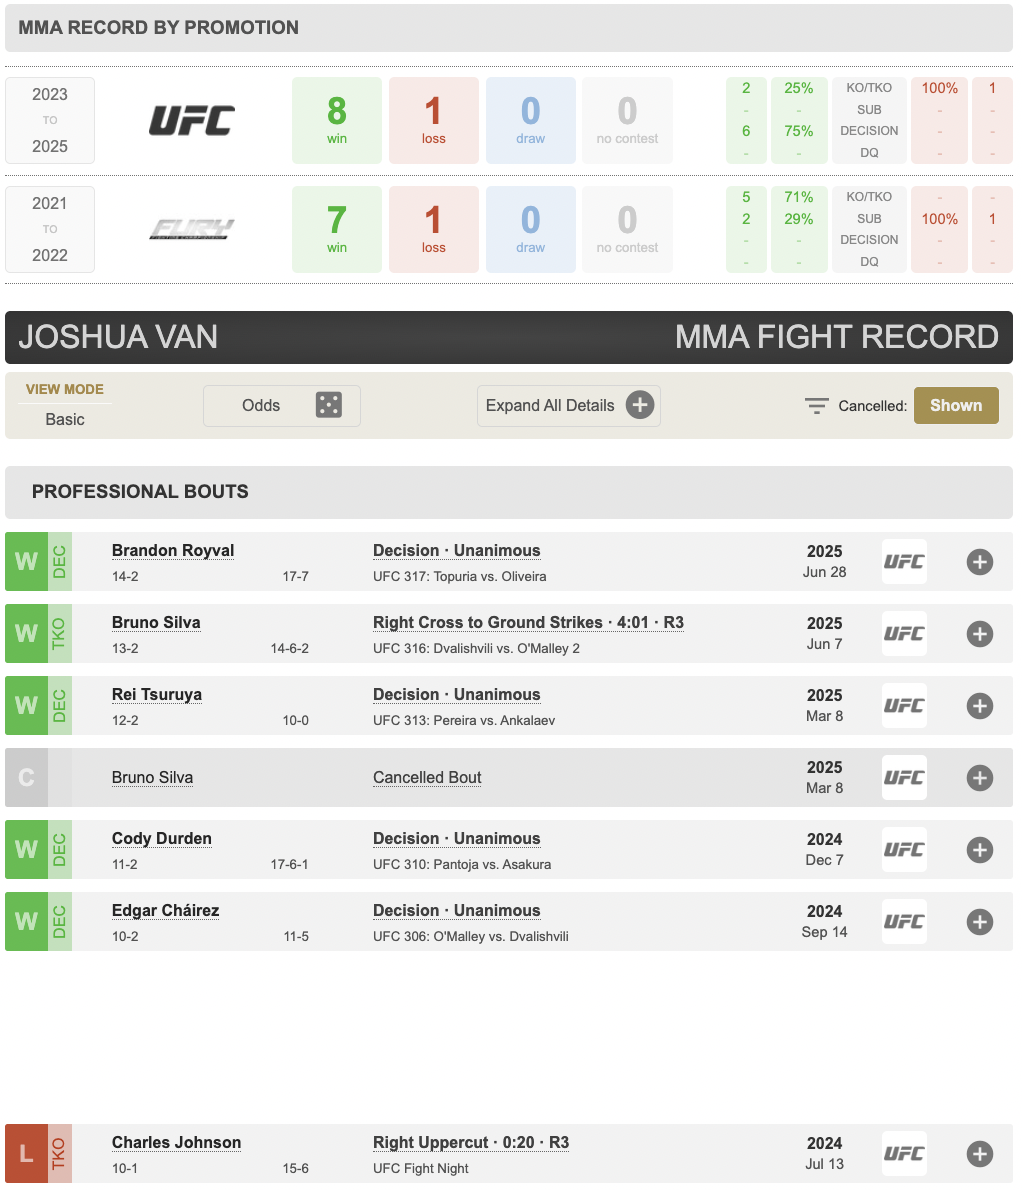Viewport: 1022px width, 1190px height.
Task: Expand details for Edgar Cháirez bout
Action: pyautogui.click(x=980, y=922)
